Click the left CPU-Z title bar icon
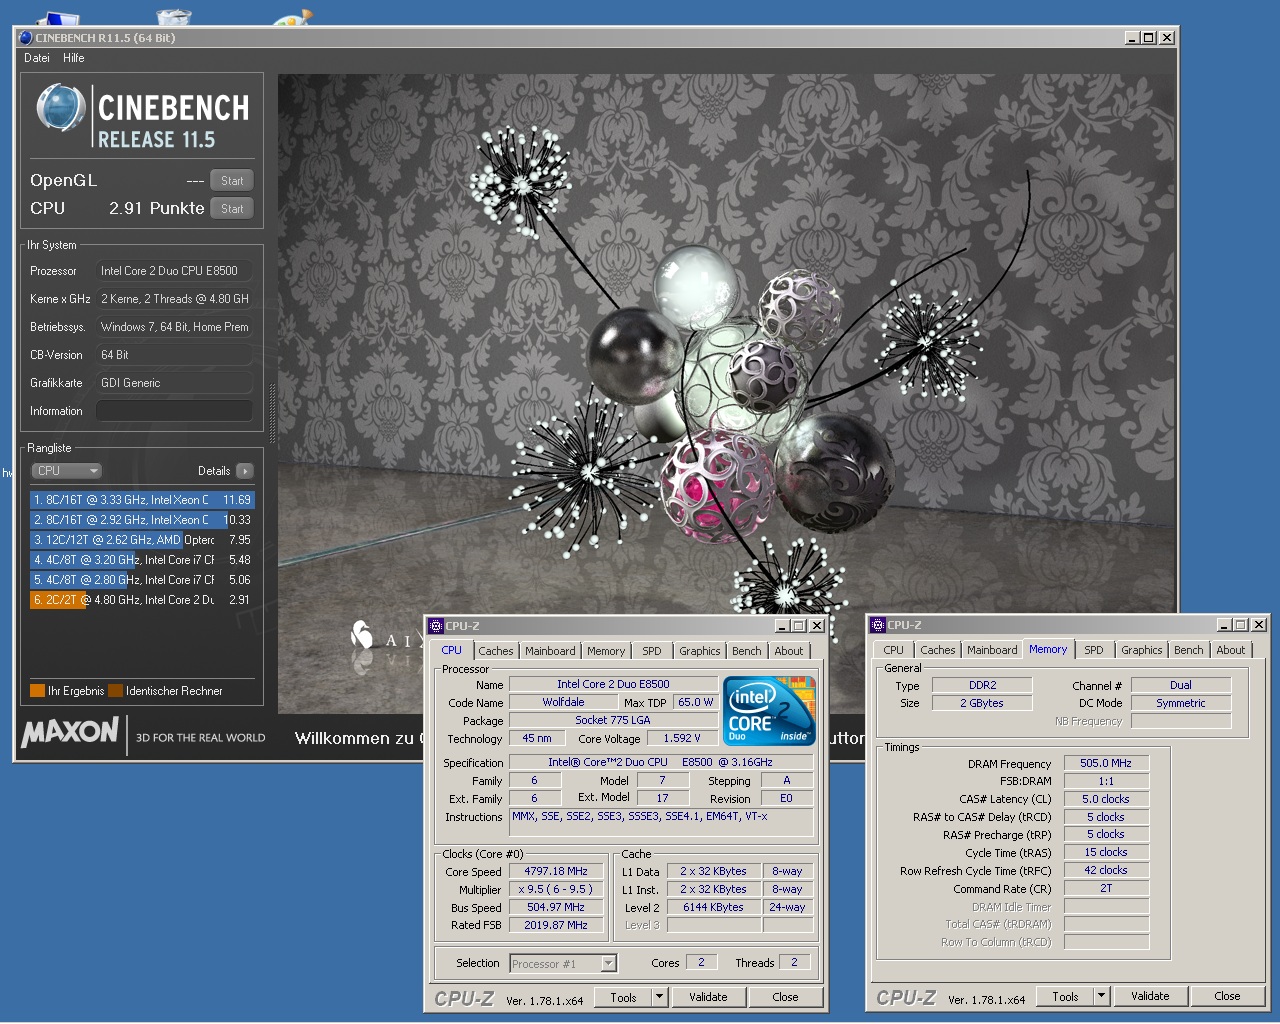Viewport: 1280px width, 1024px height. point(436,626)
